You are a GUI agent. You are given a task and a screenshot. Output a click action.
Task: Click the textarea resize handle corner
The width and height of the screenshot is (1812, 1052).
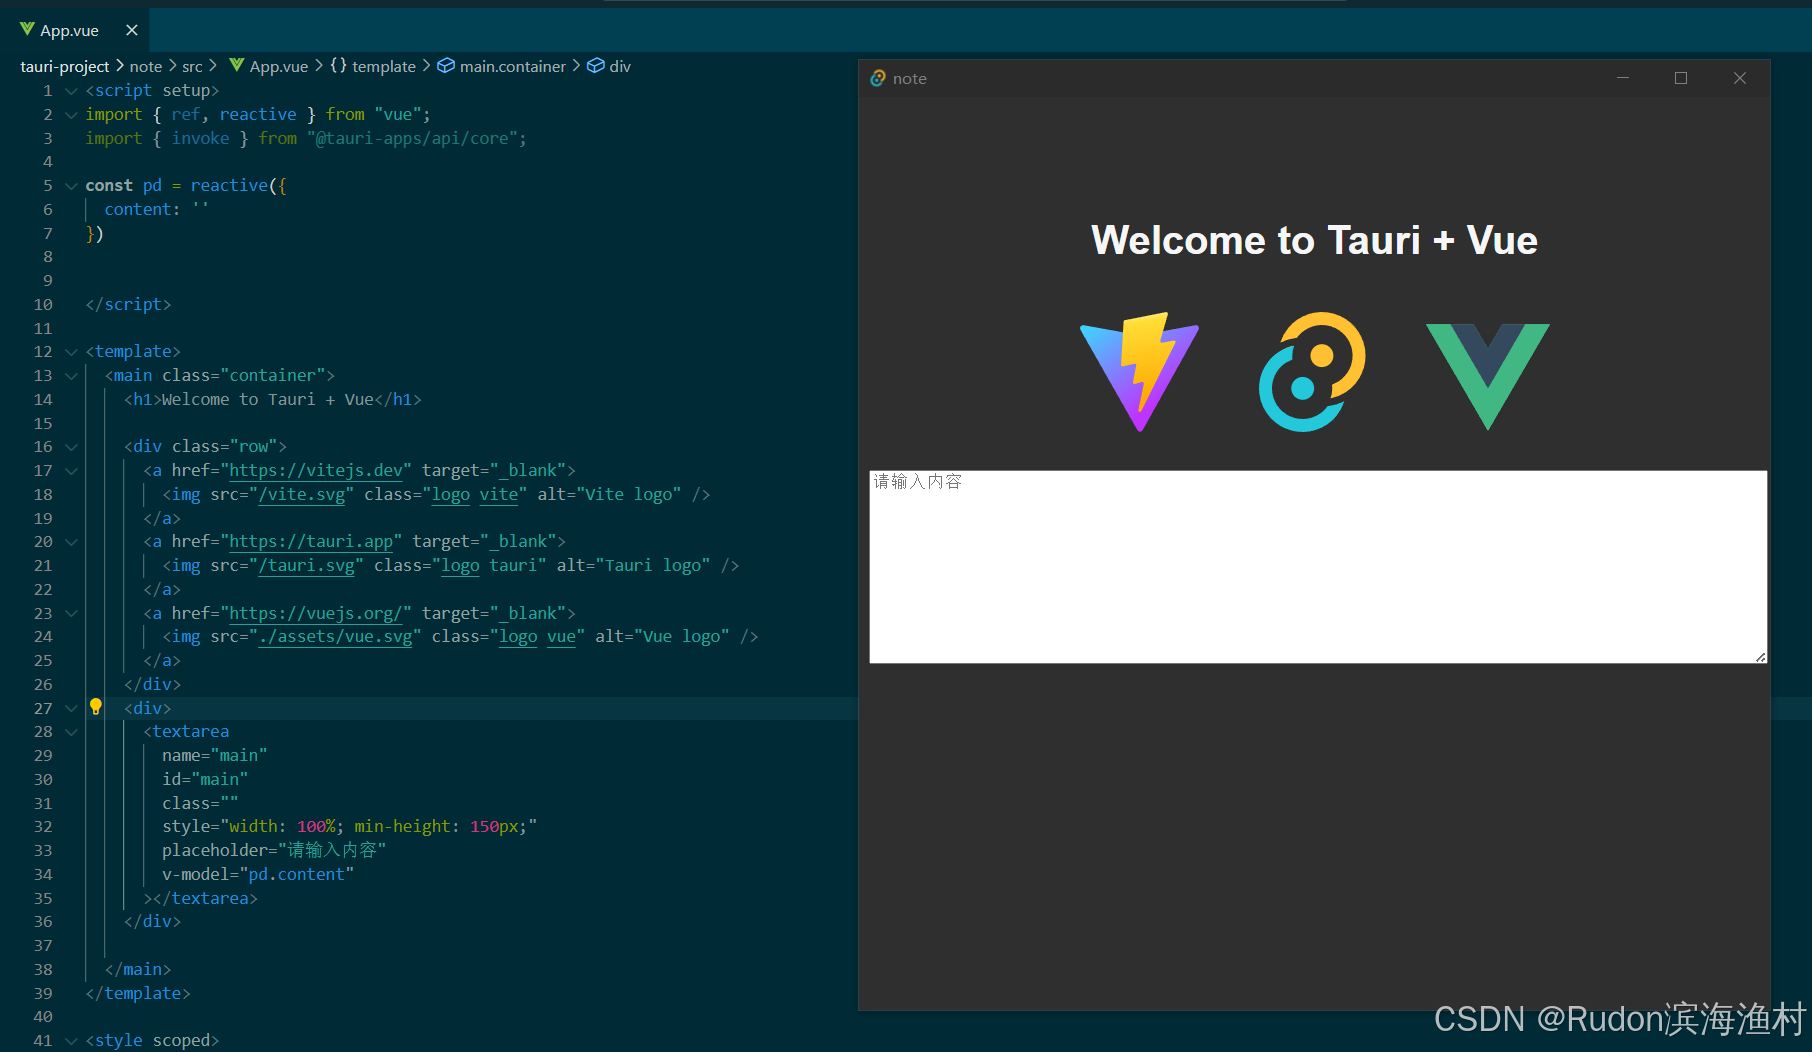[x=1760, y=656]
